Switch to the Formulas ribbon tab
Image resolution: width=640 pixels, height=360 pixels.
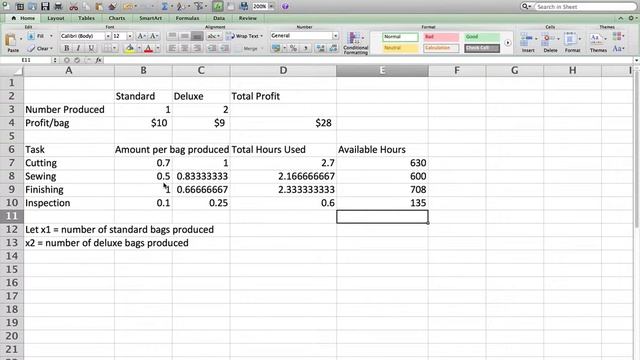click(x=187, y=18)
